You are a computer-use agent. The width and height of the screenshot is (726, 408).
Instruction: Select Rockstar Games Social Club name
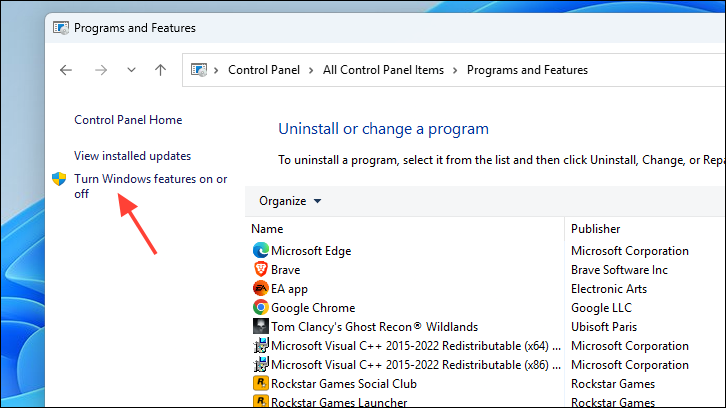(x=344, y=384)
